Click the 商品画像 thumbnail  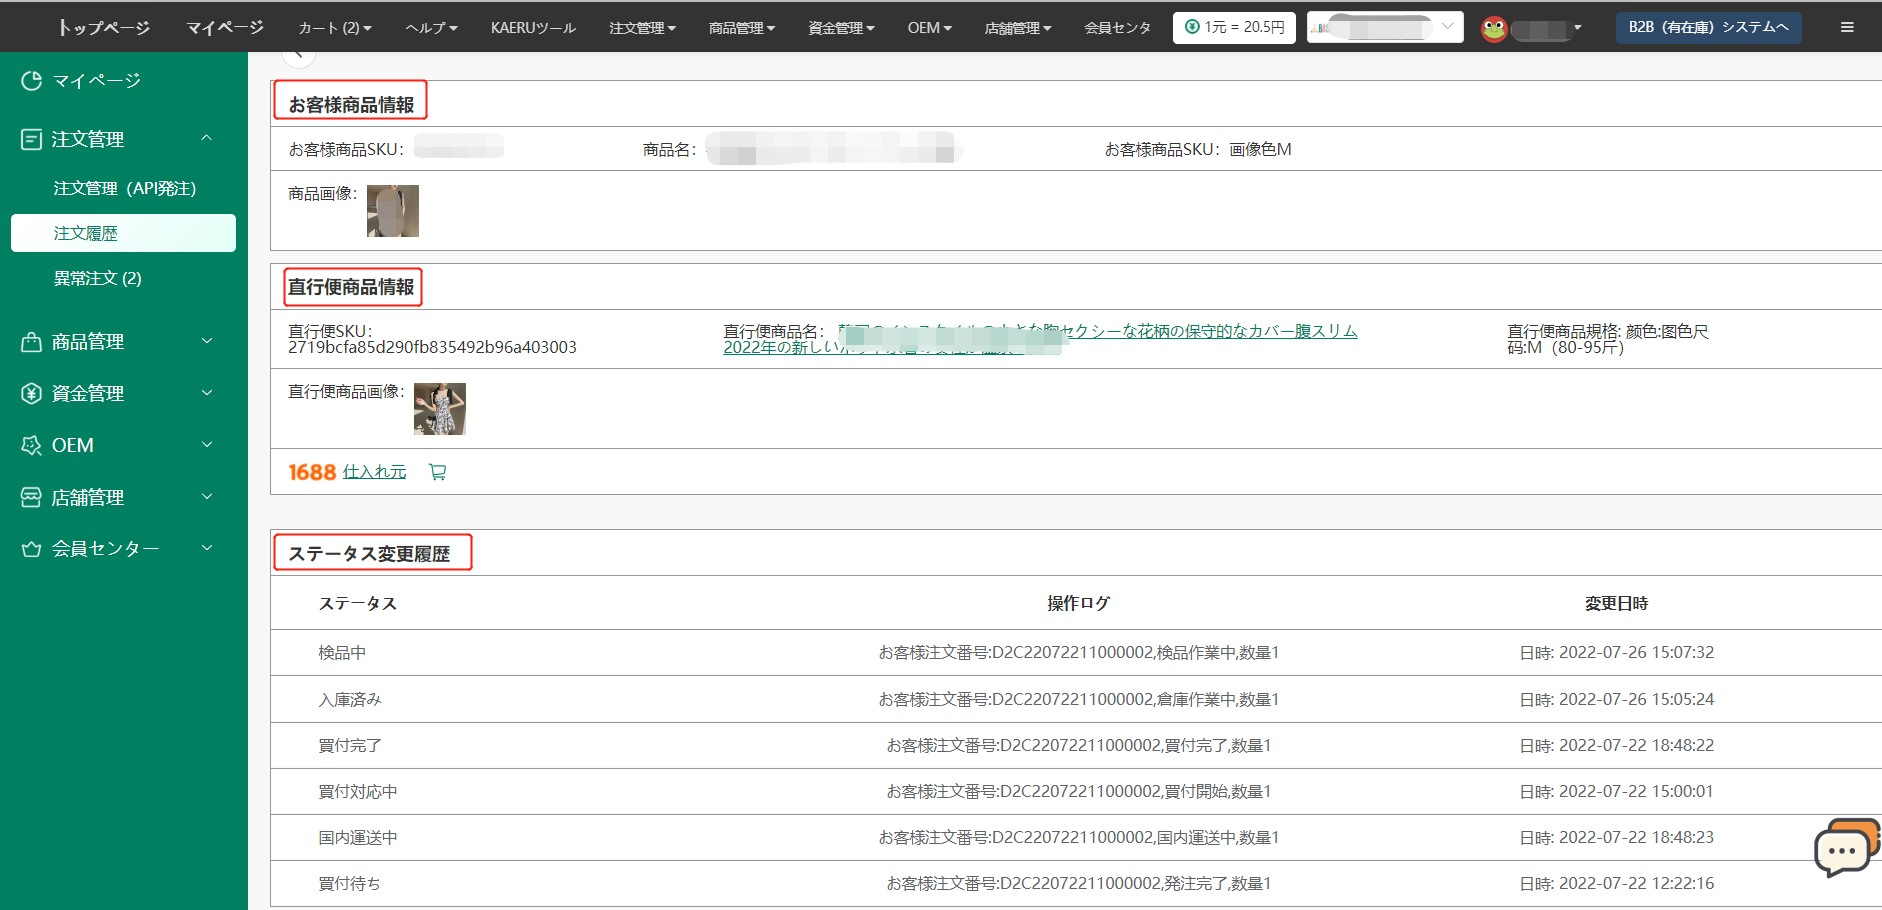[393, 211]
